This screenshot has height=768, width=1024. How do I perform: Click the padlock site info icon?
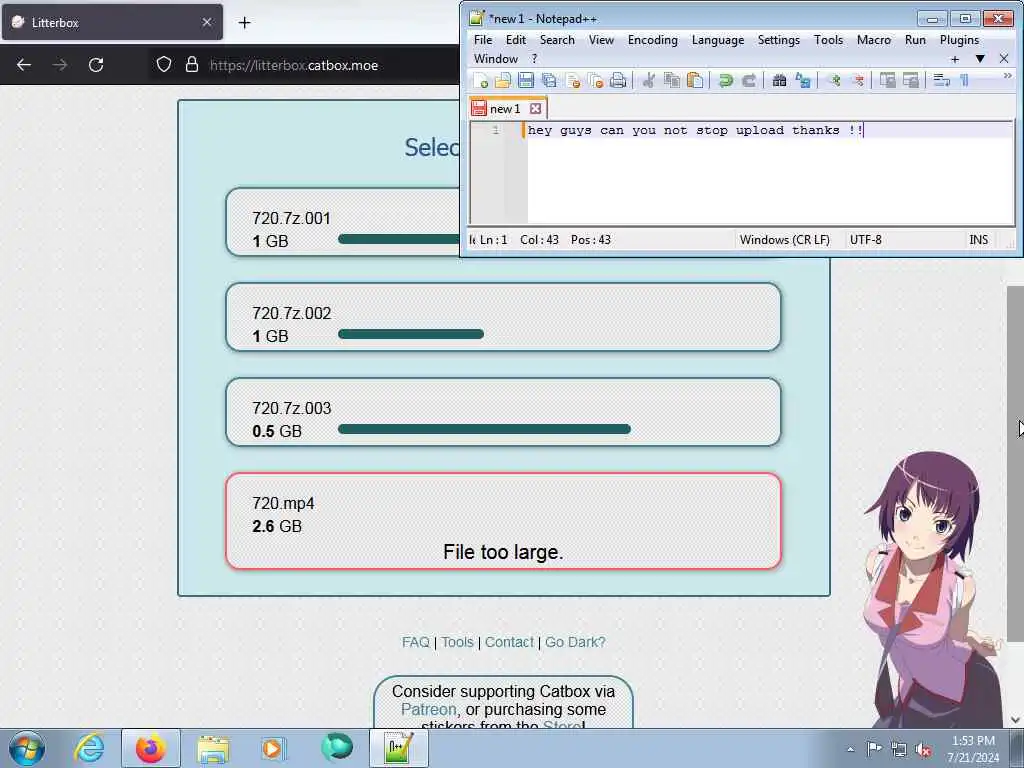coord(191,65)
